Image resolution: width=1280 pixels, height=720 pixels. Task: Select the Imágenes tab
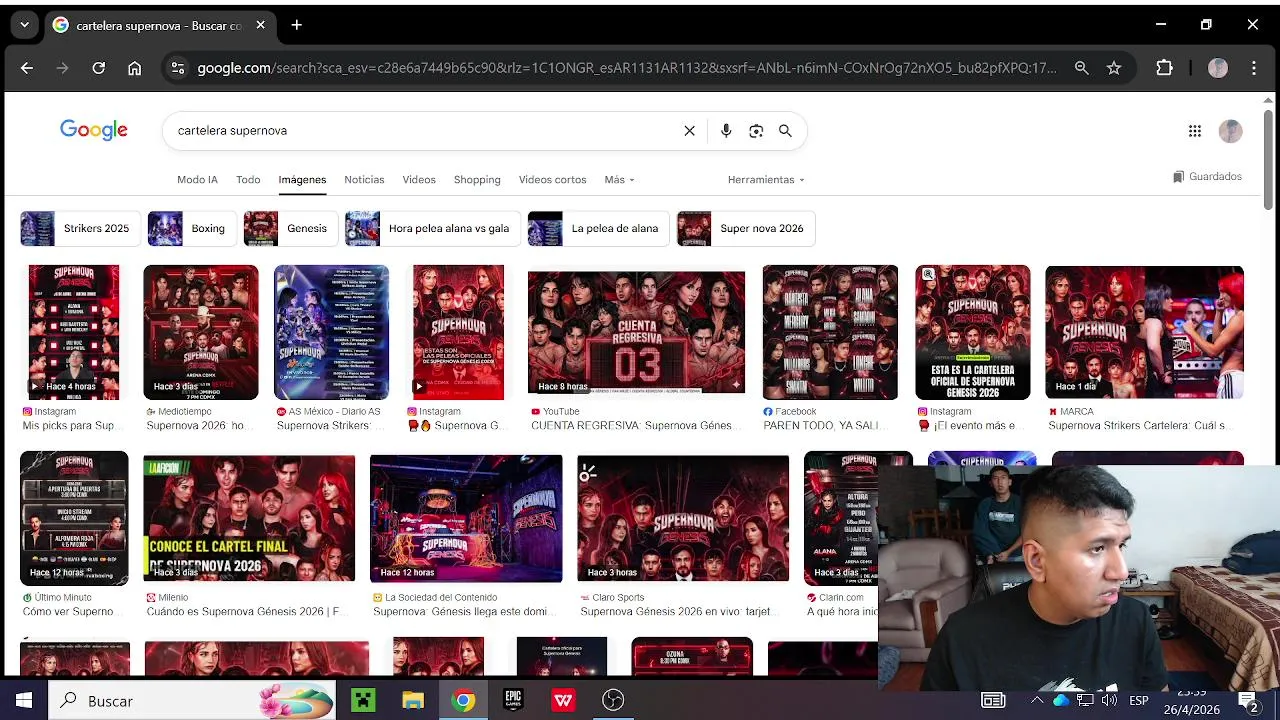(302, 180)
